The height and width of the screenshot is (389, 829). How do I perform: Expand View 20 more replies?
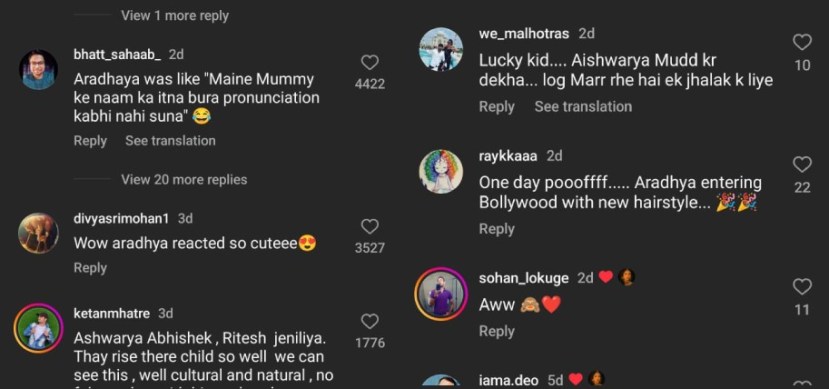(x=184, y=180)
